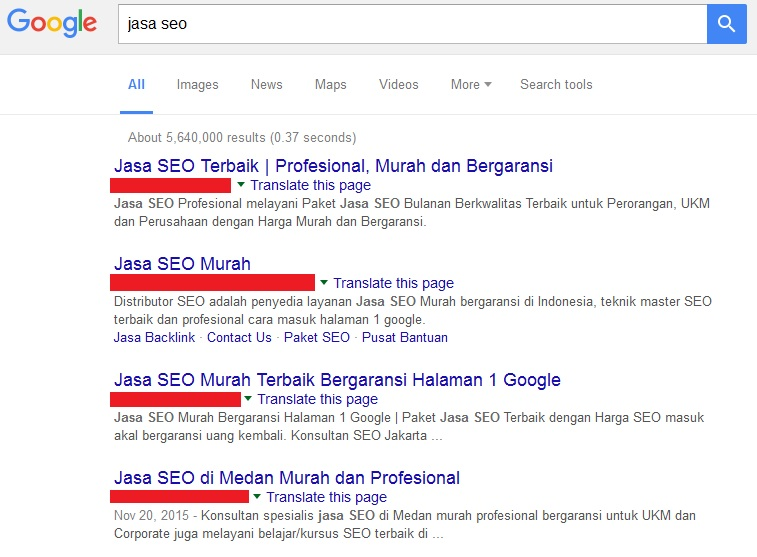Open the Videos tab
Image resolution: width=757 pixels, height=557 pixels.
[399, 84]
